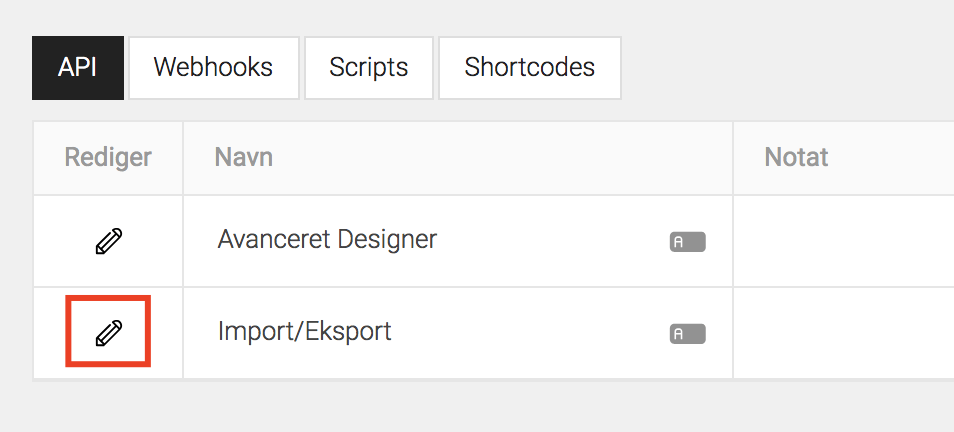Screen dimensions: 954x432
Task: Click the gray A badge beside Avanceret Designer
Action: tap(688, 242)
